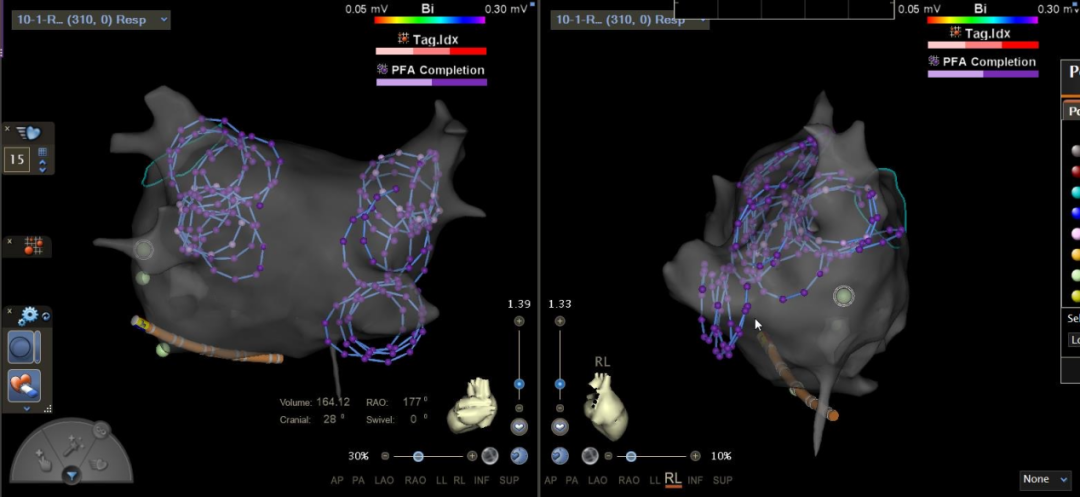The image size is (1080, 497).
Task: Switch the left pane to AP view
Action: [337, 481]
